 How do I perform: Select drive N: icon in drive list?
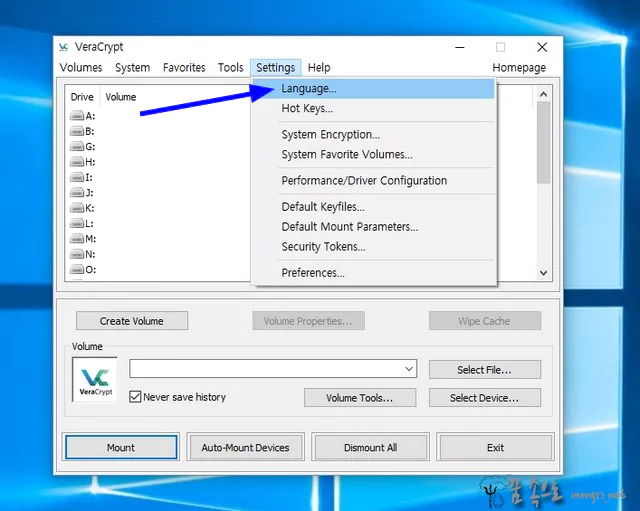(77, 254)
